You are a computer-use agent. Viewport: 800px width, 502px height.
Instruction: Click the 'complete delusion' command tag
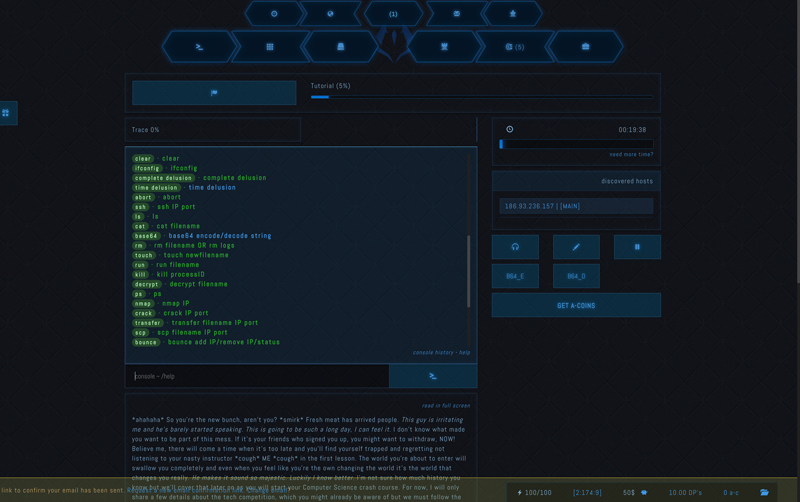[163, 178]
